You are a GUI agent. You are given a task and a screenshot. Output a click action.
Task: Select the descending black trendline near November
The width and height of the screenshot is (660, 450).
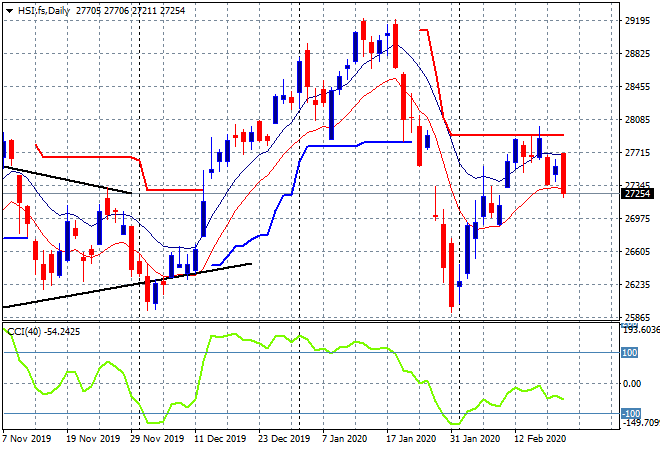67,180
